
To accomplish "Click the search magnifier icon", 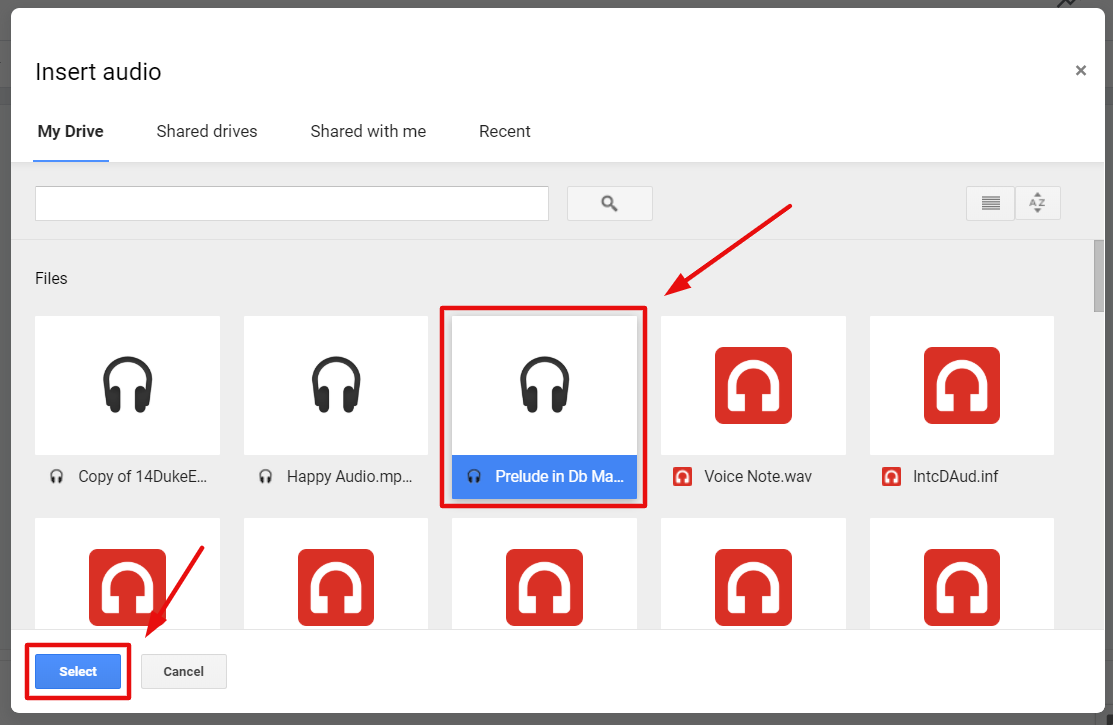I will tap(609, 203).
